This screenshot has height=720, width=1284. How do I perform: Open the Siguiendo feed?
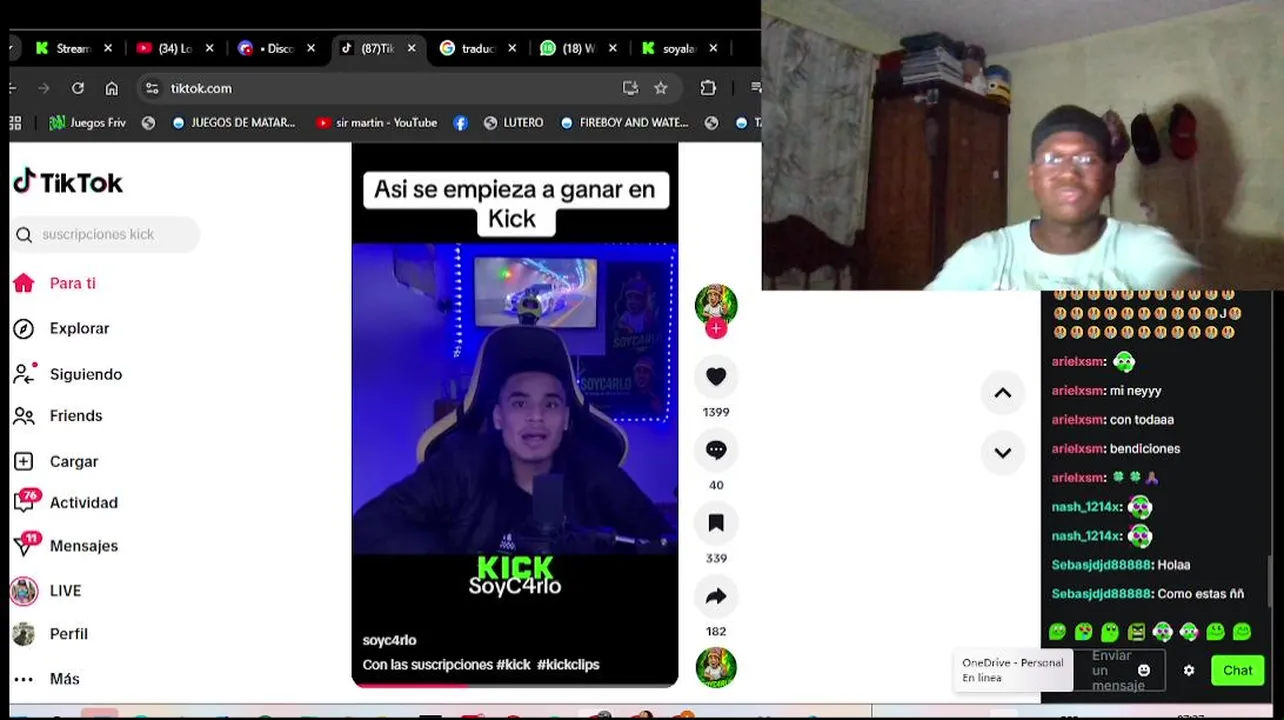(x=68, y=373)
